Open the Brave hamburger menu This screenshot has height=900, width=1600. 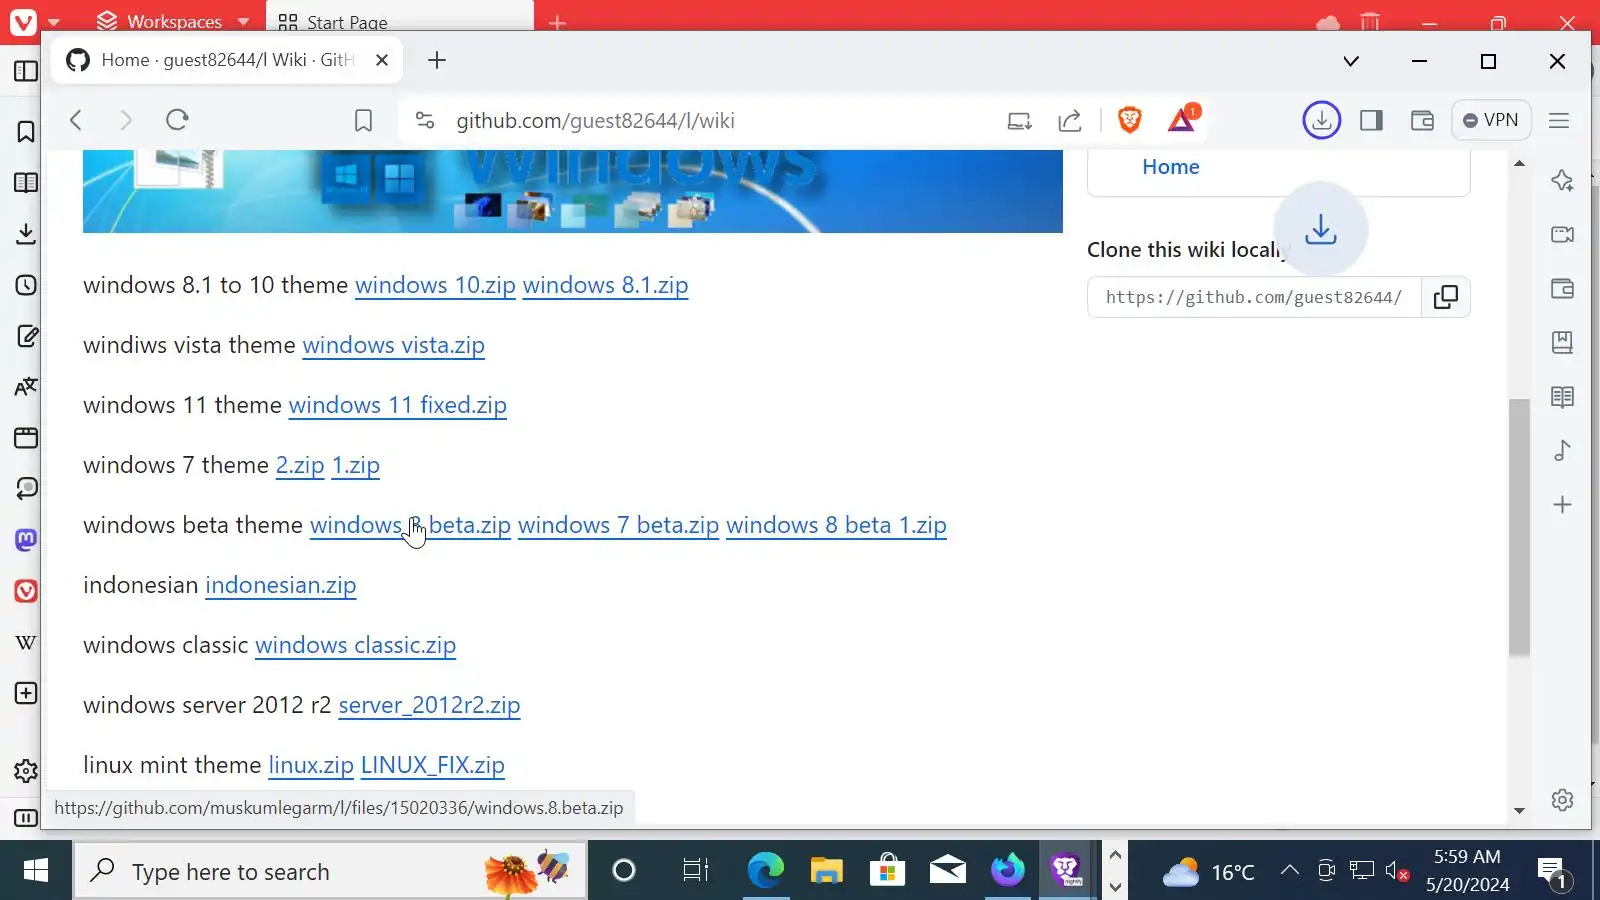click(1559, 120)
